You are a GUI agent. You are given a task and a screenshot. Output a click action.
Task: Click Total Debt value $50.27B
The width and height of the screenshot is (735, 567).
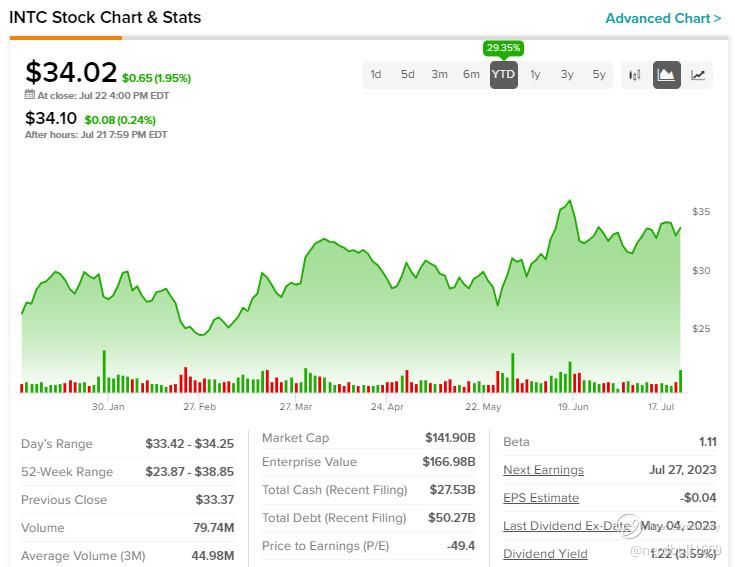(452, 518)
